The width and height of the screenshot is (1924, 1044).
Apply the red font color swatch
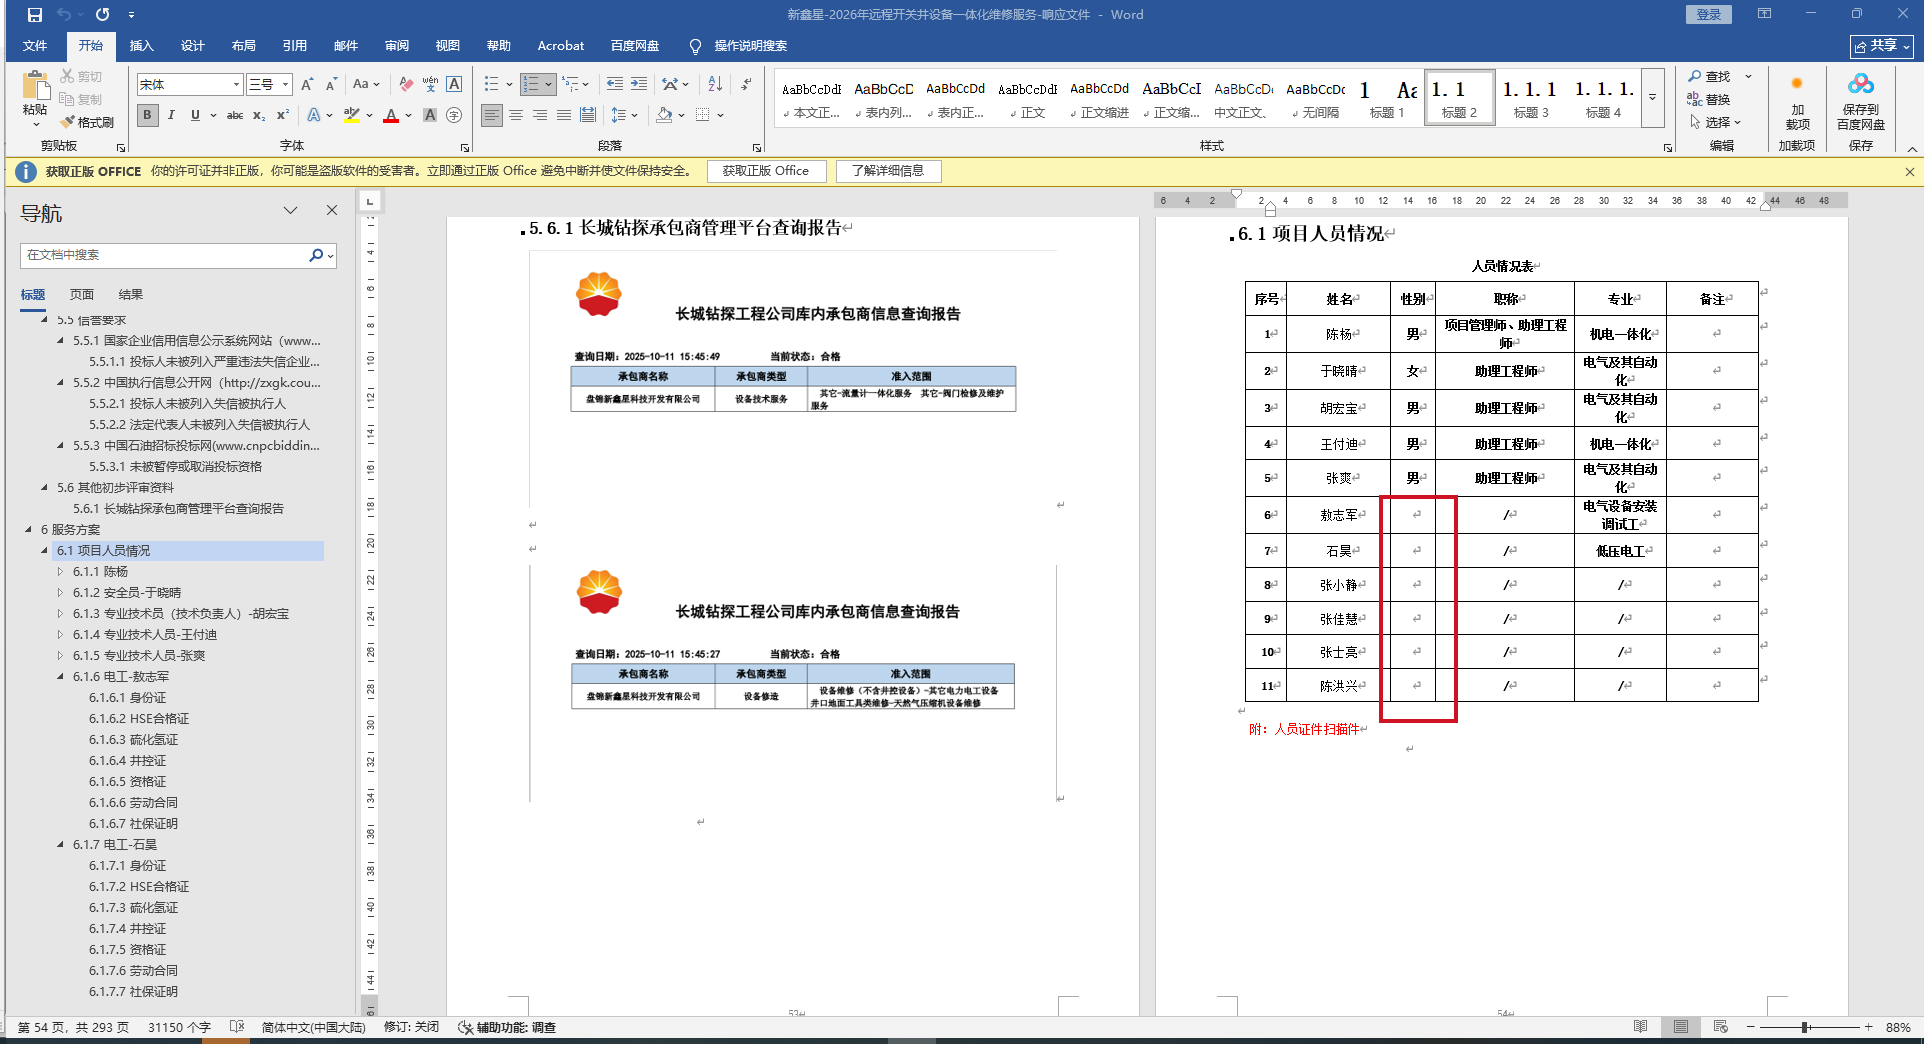pos(391,115)
